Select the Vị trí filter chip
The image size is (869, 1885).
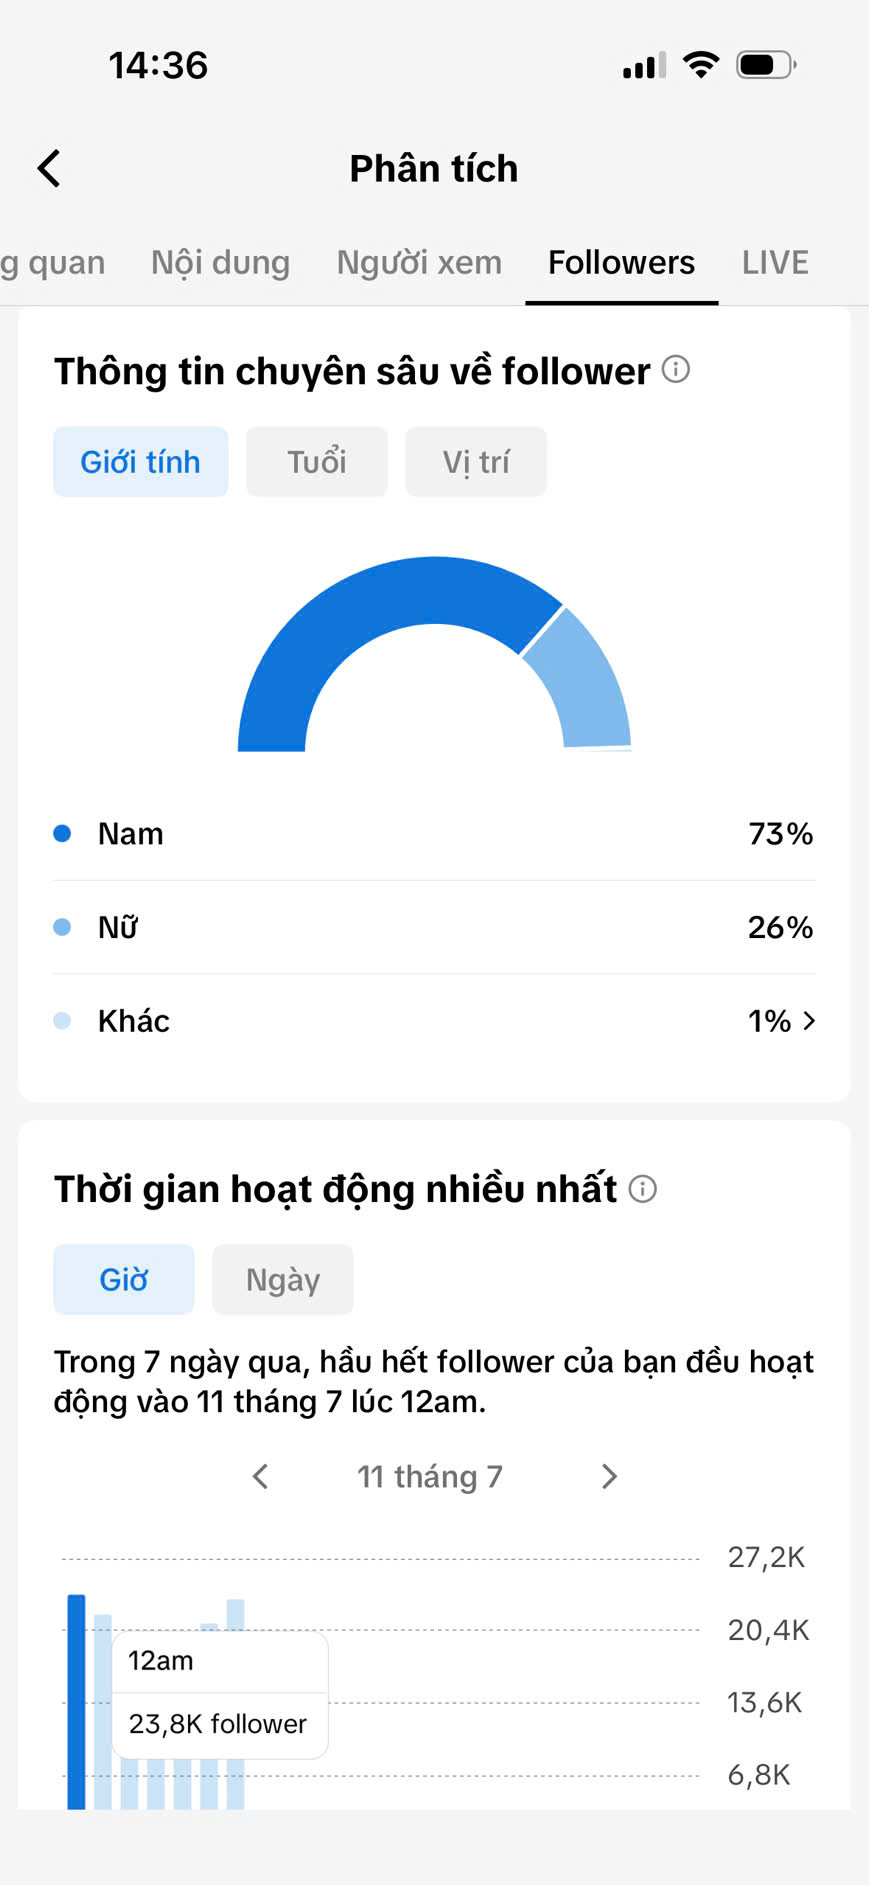476,462
